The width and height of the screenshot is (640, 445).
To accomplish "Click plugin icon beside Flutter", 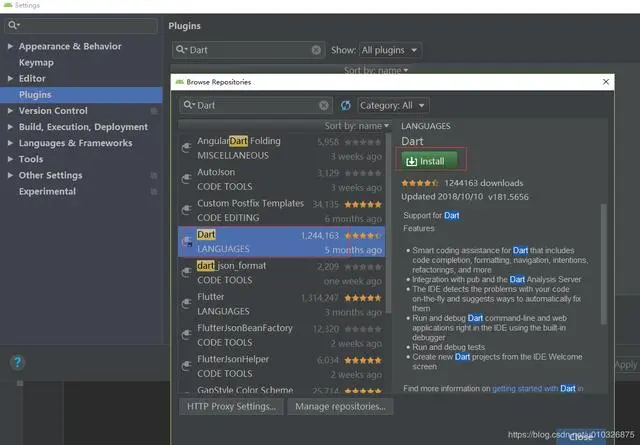I will (x=187, y=303).
